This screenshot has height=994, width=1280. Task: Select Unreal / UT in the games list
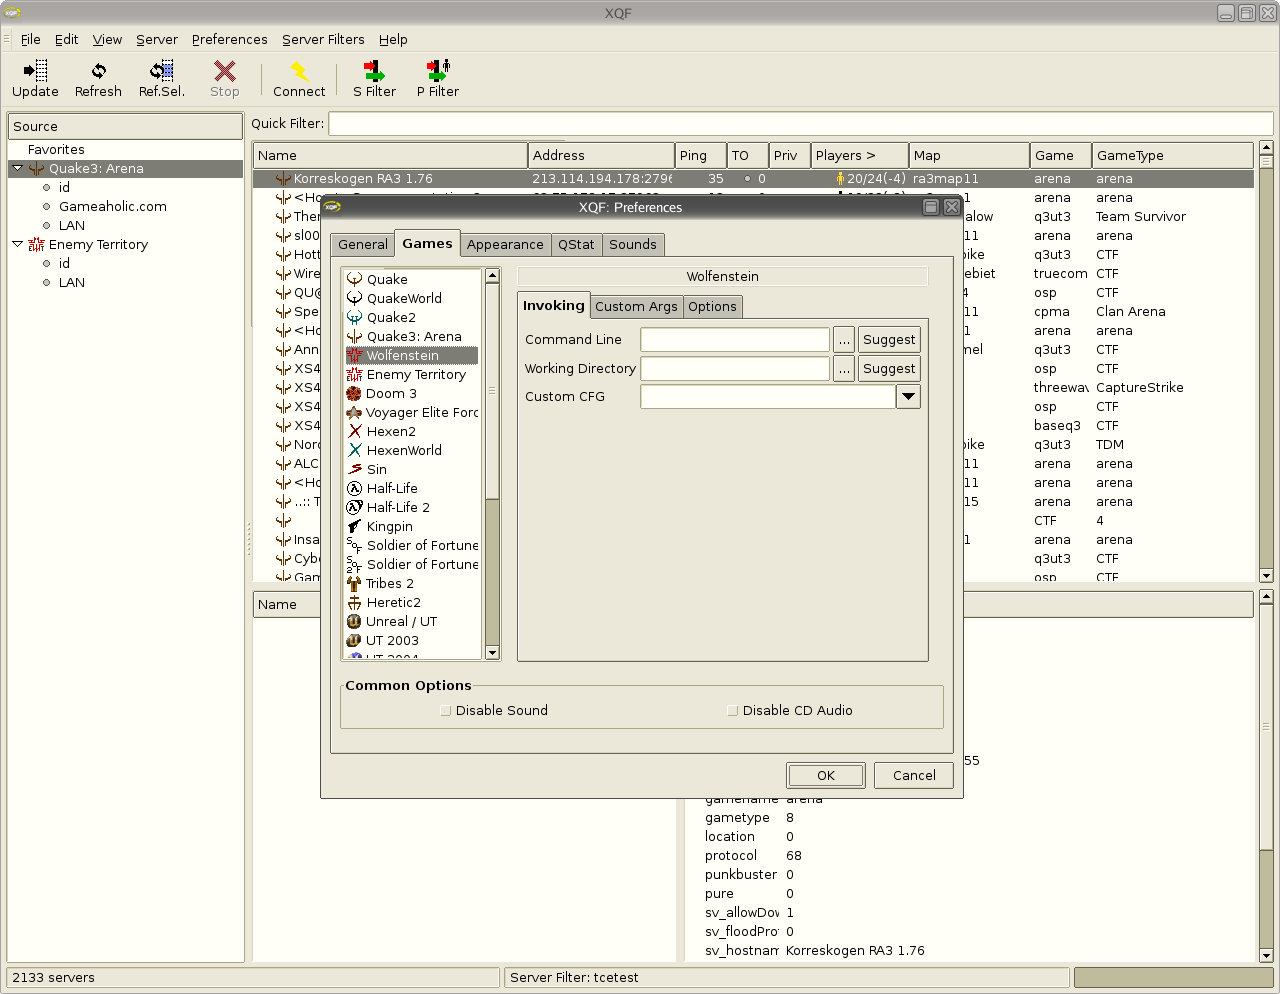[x=412, y=621]
